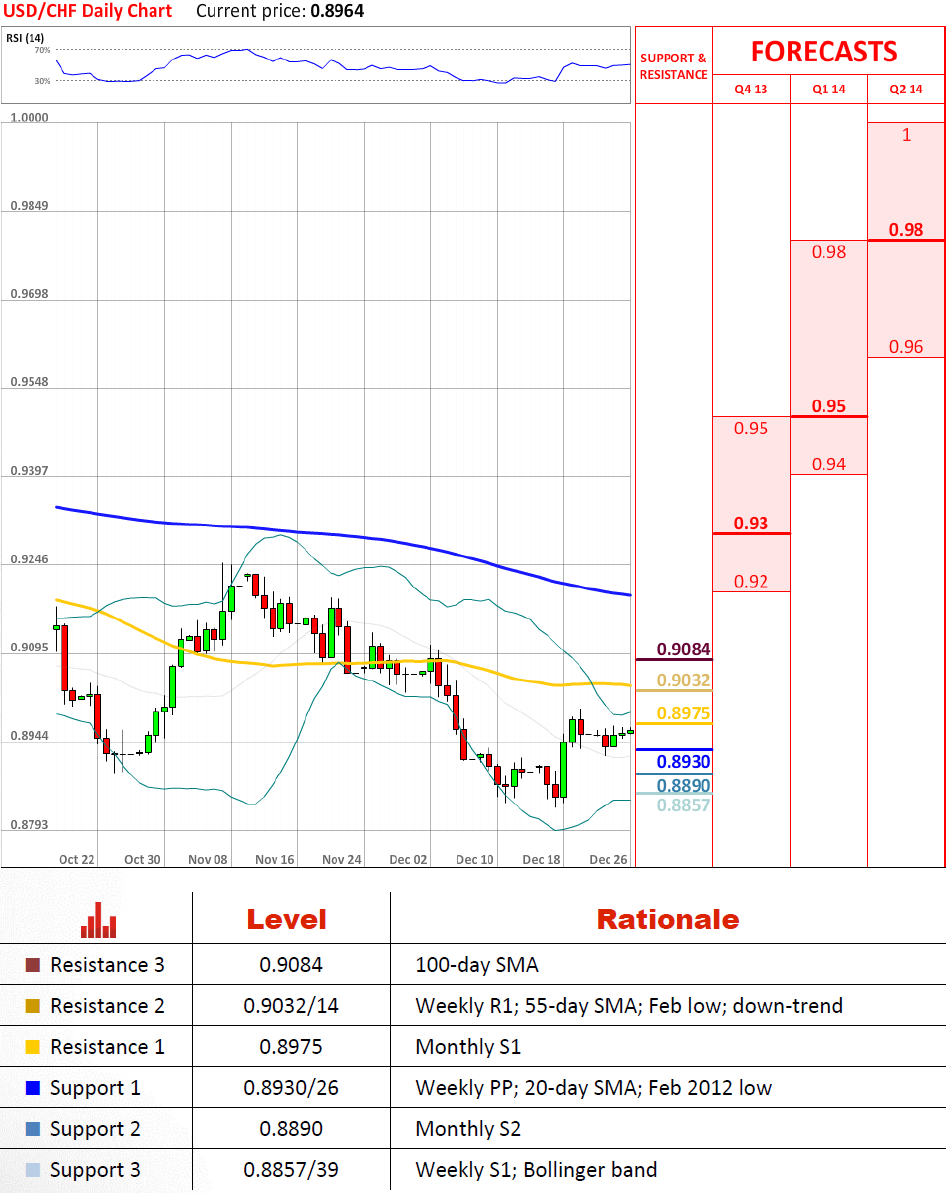The width and height of the screenshot is (948, 1193).
Task: Select the Q4 13 forecast column header
Action: (x=750, y=89)
